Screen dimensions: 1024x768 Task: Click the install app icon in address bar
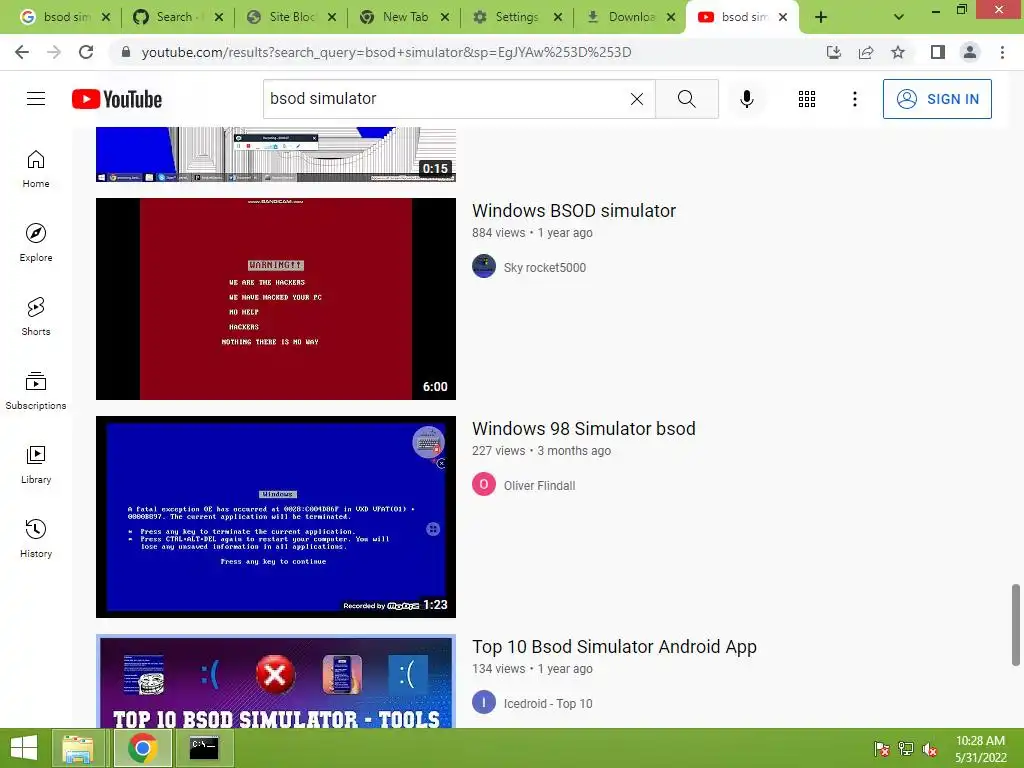tap(834, 52)
